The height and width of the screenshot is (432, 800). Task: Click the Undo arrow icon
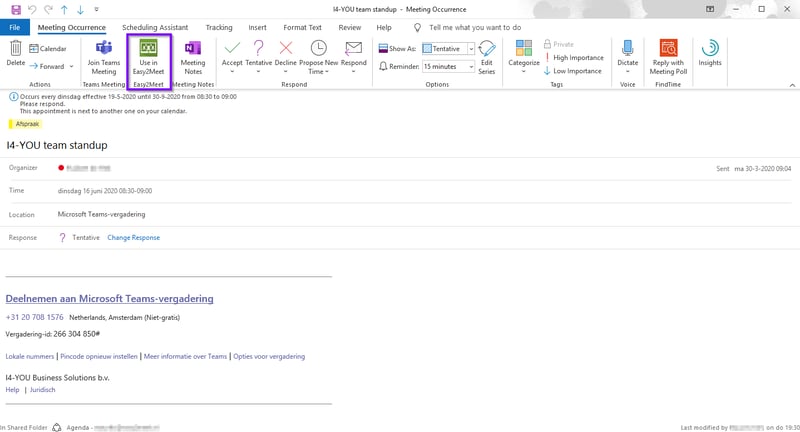[32, 9]
